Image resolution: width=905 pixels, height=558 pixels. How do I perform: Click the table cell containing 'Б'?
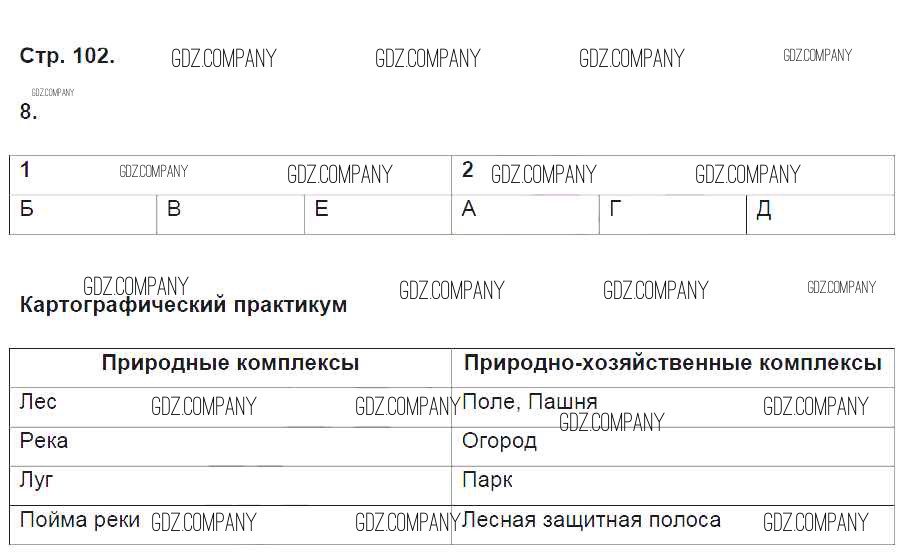83,213
